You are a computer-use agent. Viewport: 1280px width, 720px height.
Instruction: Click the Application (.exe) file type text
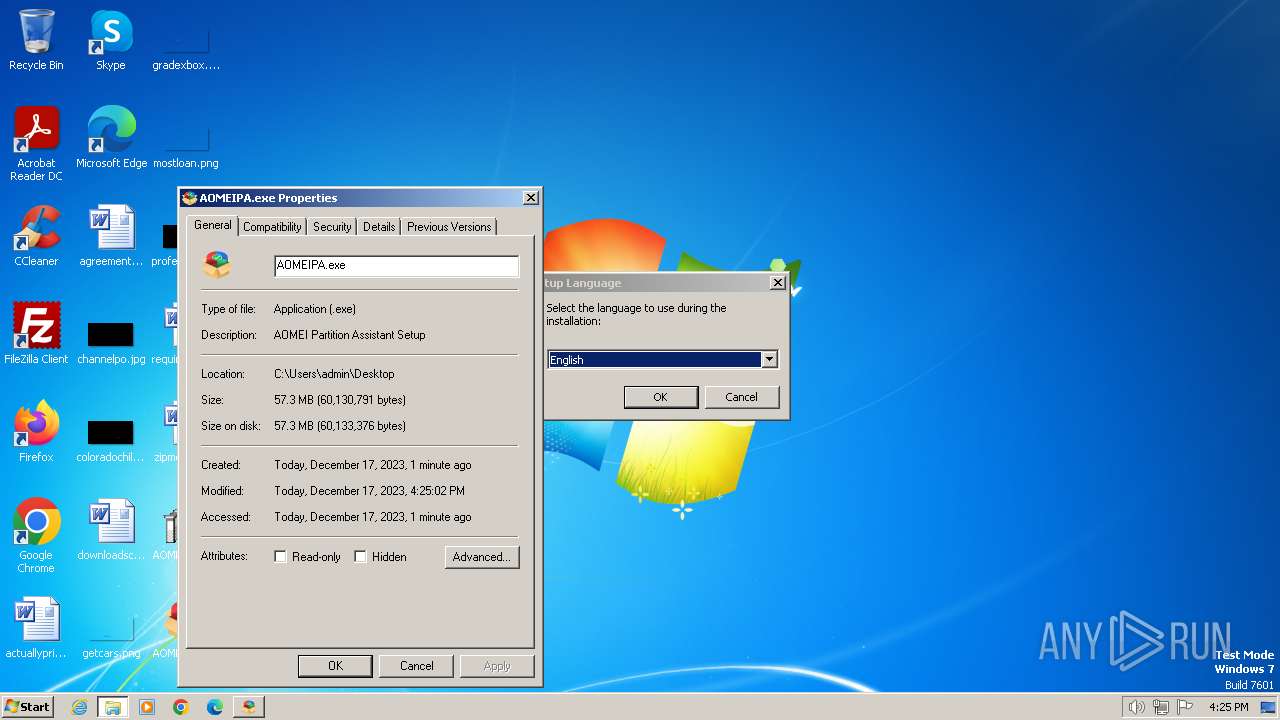click(x=315, y=309)
